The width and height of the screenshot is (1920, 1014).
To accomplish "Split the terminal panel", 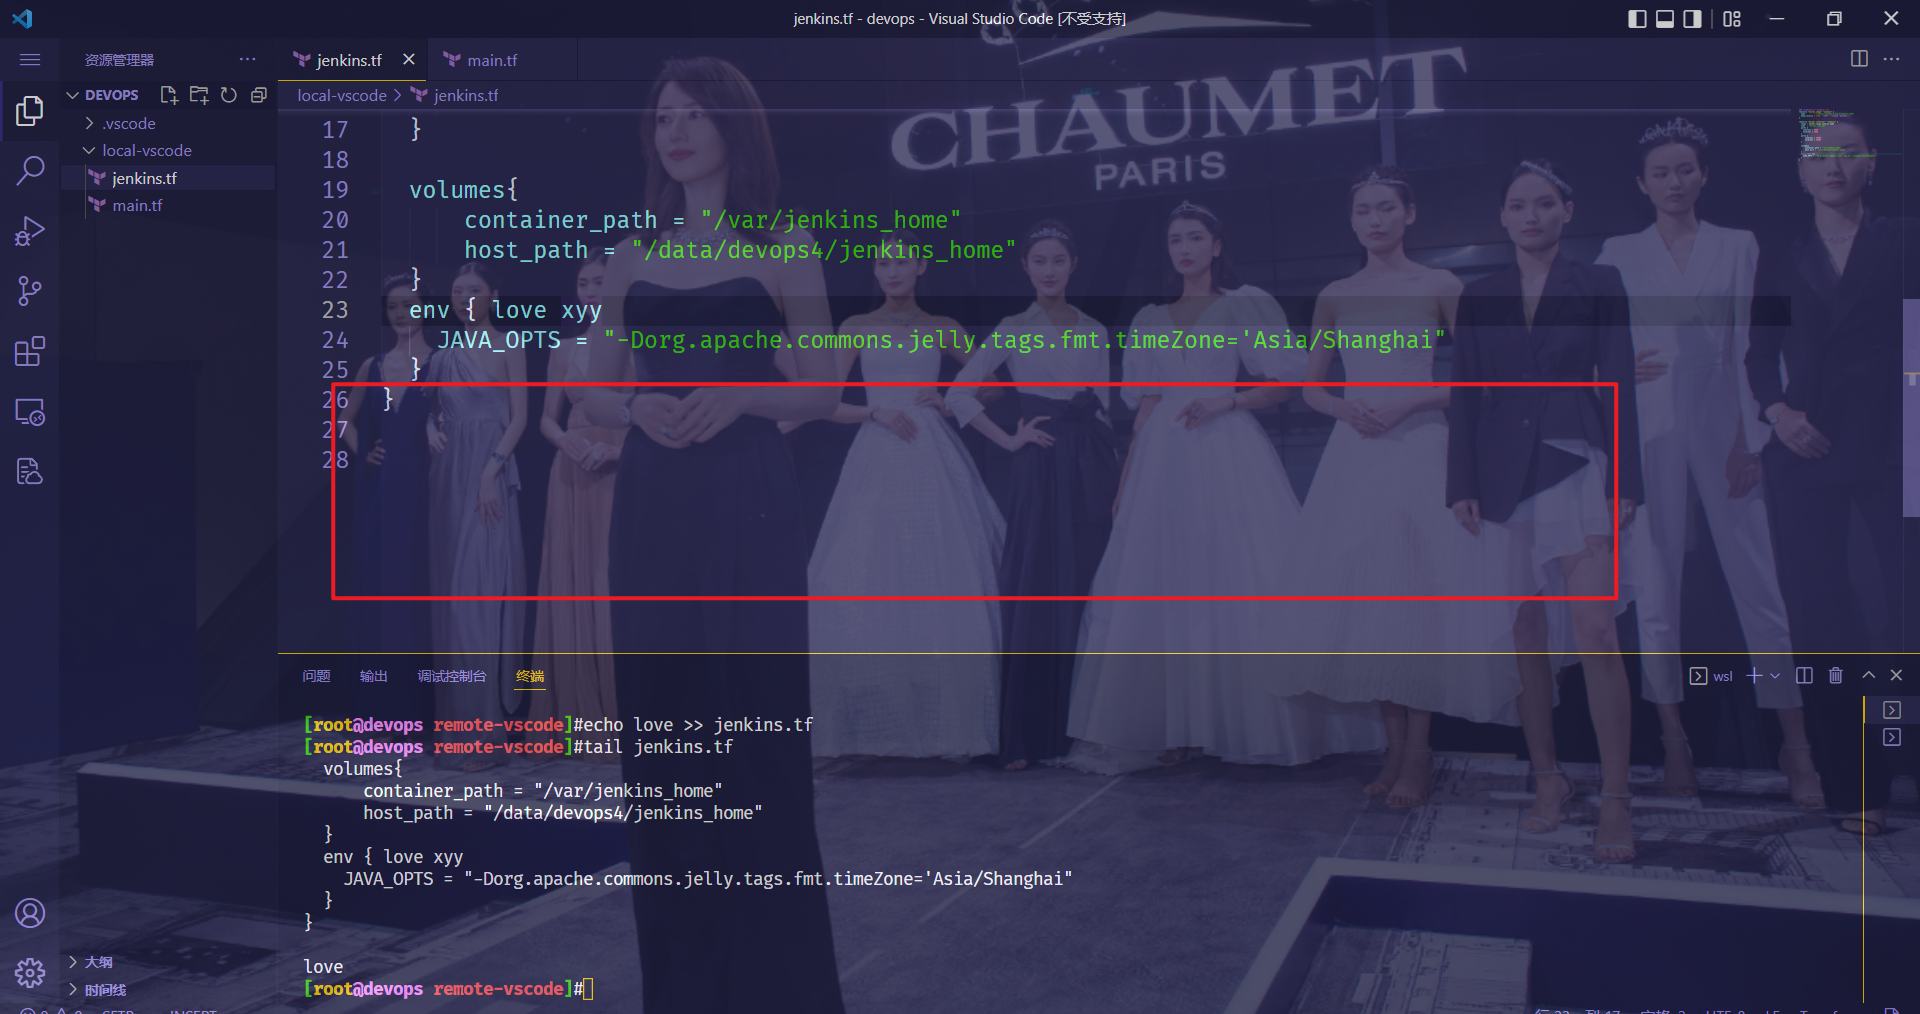I will (1804, 675).
